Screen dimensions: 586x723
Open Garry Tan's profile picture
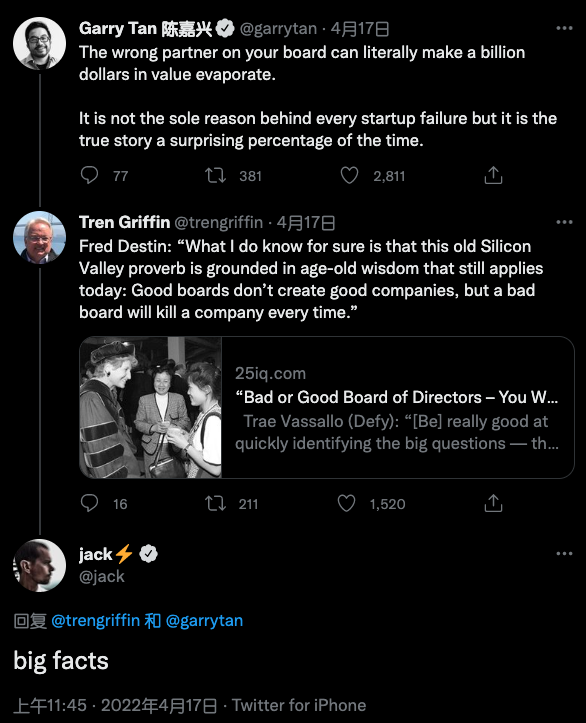(x=39, y=43)
